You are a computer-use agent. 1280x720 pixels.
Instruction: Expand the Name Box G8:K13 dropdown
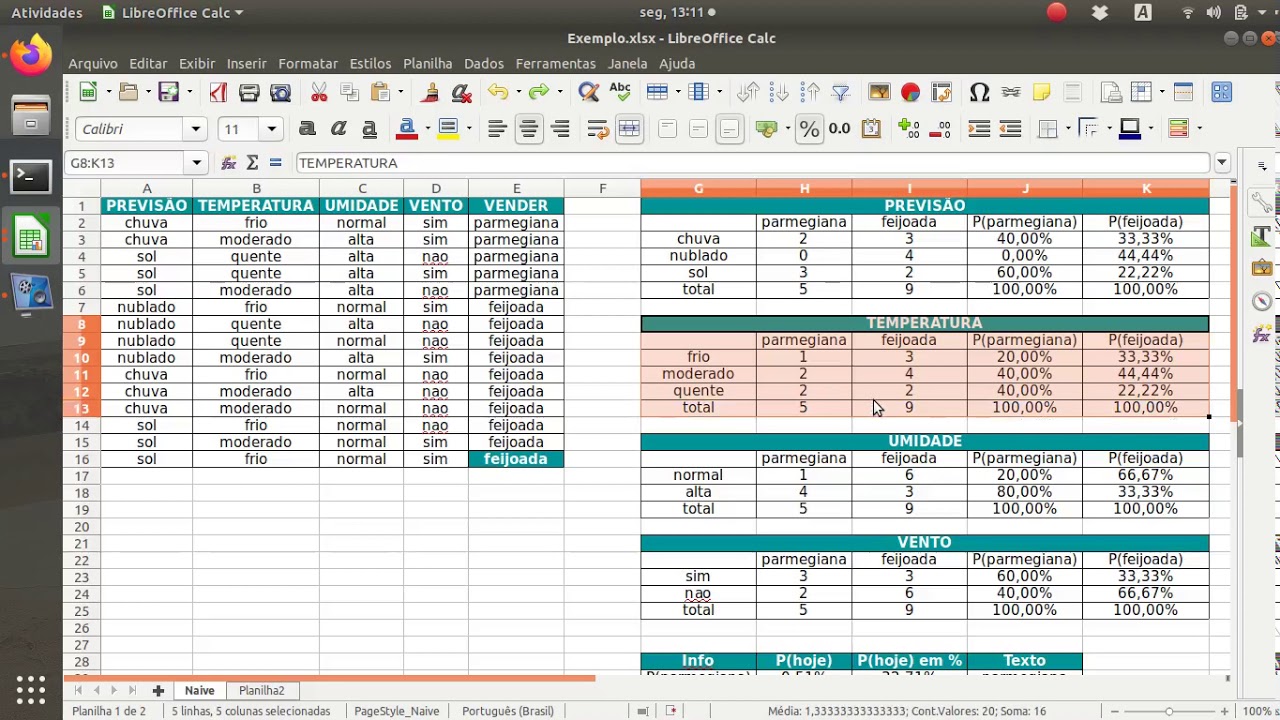point(196,162)
